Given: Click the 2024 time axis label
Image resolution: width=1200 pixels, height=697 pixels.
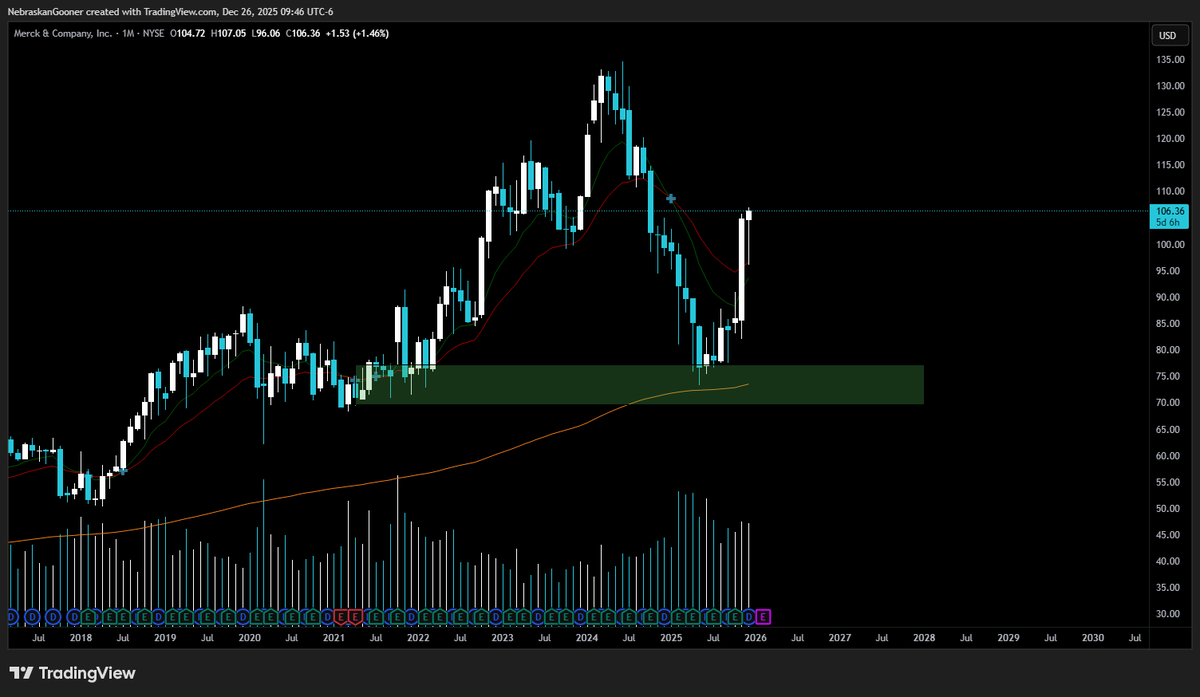Looking at the screenshot, I should (587, 637).
